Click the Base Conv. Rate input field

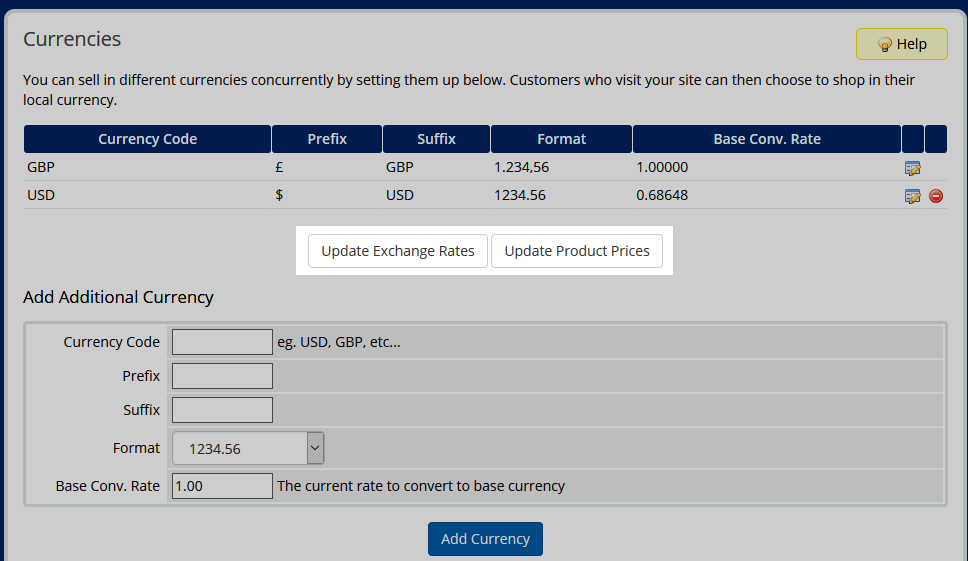pos(222,486)
